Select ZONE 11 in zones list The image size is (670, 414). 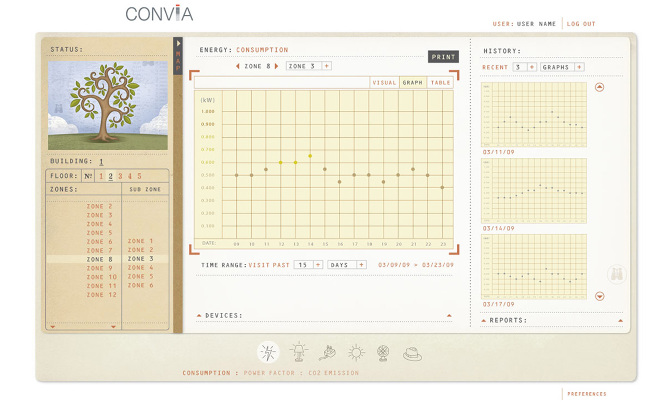point(101,286)
